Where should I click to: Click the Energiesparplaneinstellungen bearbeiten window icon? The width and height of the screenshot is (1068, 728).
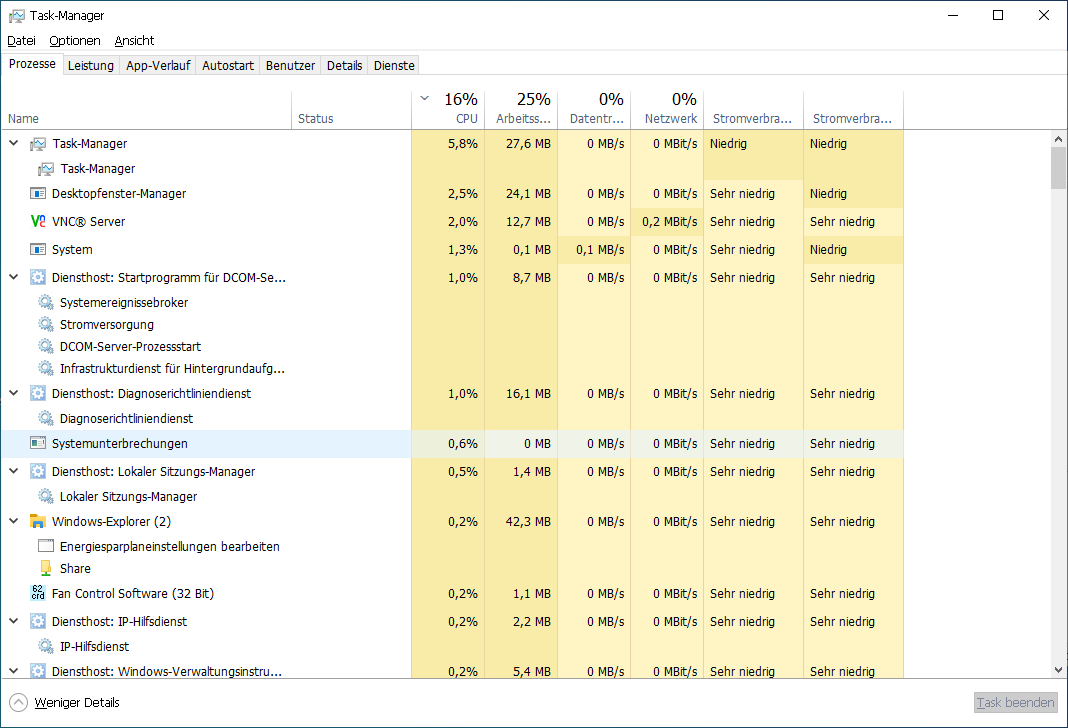46,546
